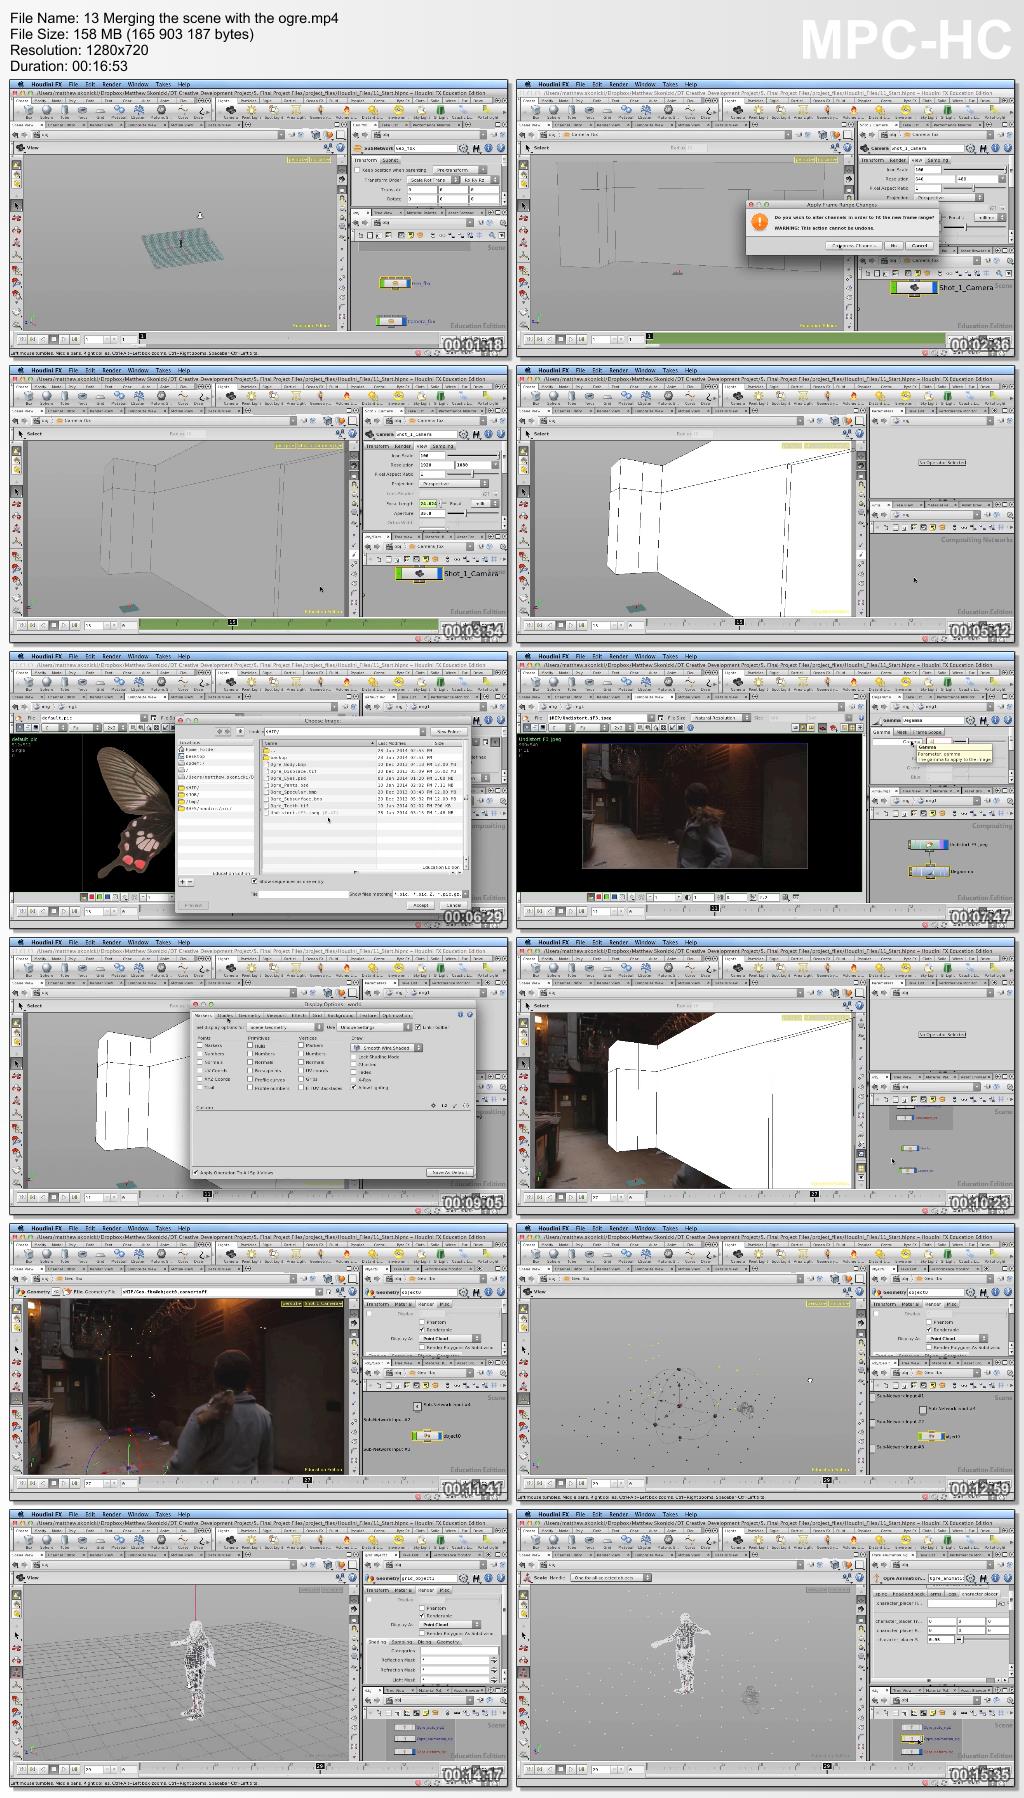1024x1798 pixels.
Task: Select the Shot_1_Camera node in the 00:03:54 frame
Action: 420,574
